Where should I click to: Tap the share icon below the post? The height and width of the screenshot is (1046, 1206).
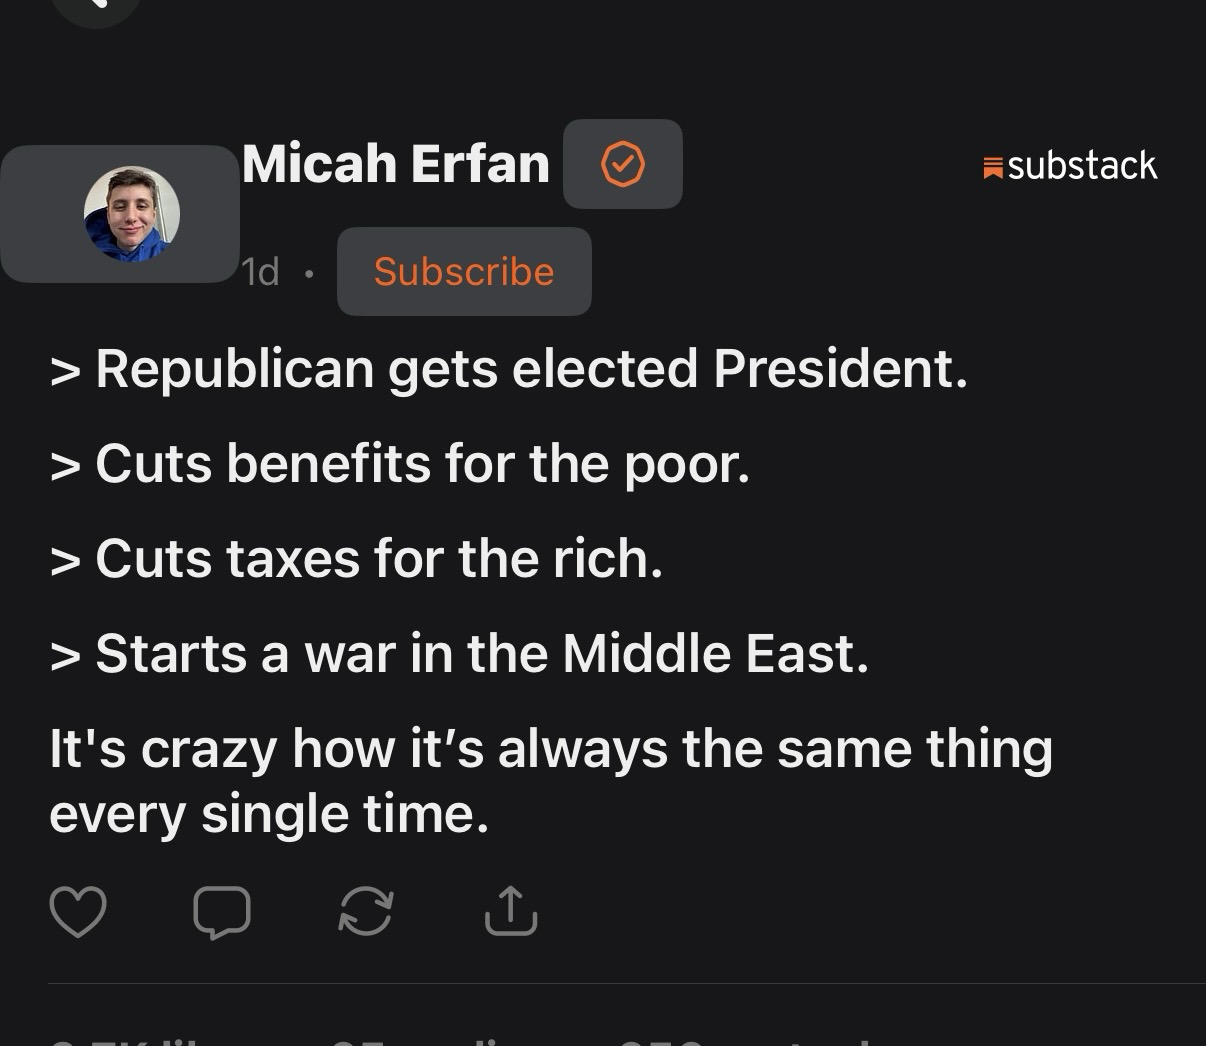(511, 911)
